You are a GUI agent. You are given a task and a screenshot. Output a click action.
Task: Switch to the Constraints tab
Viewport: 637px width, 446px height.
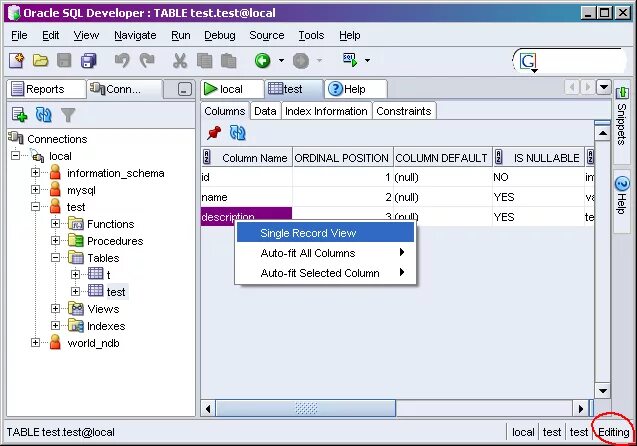click(x=404, y=111)
